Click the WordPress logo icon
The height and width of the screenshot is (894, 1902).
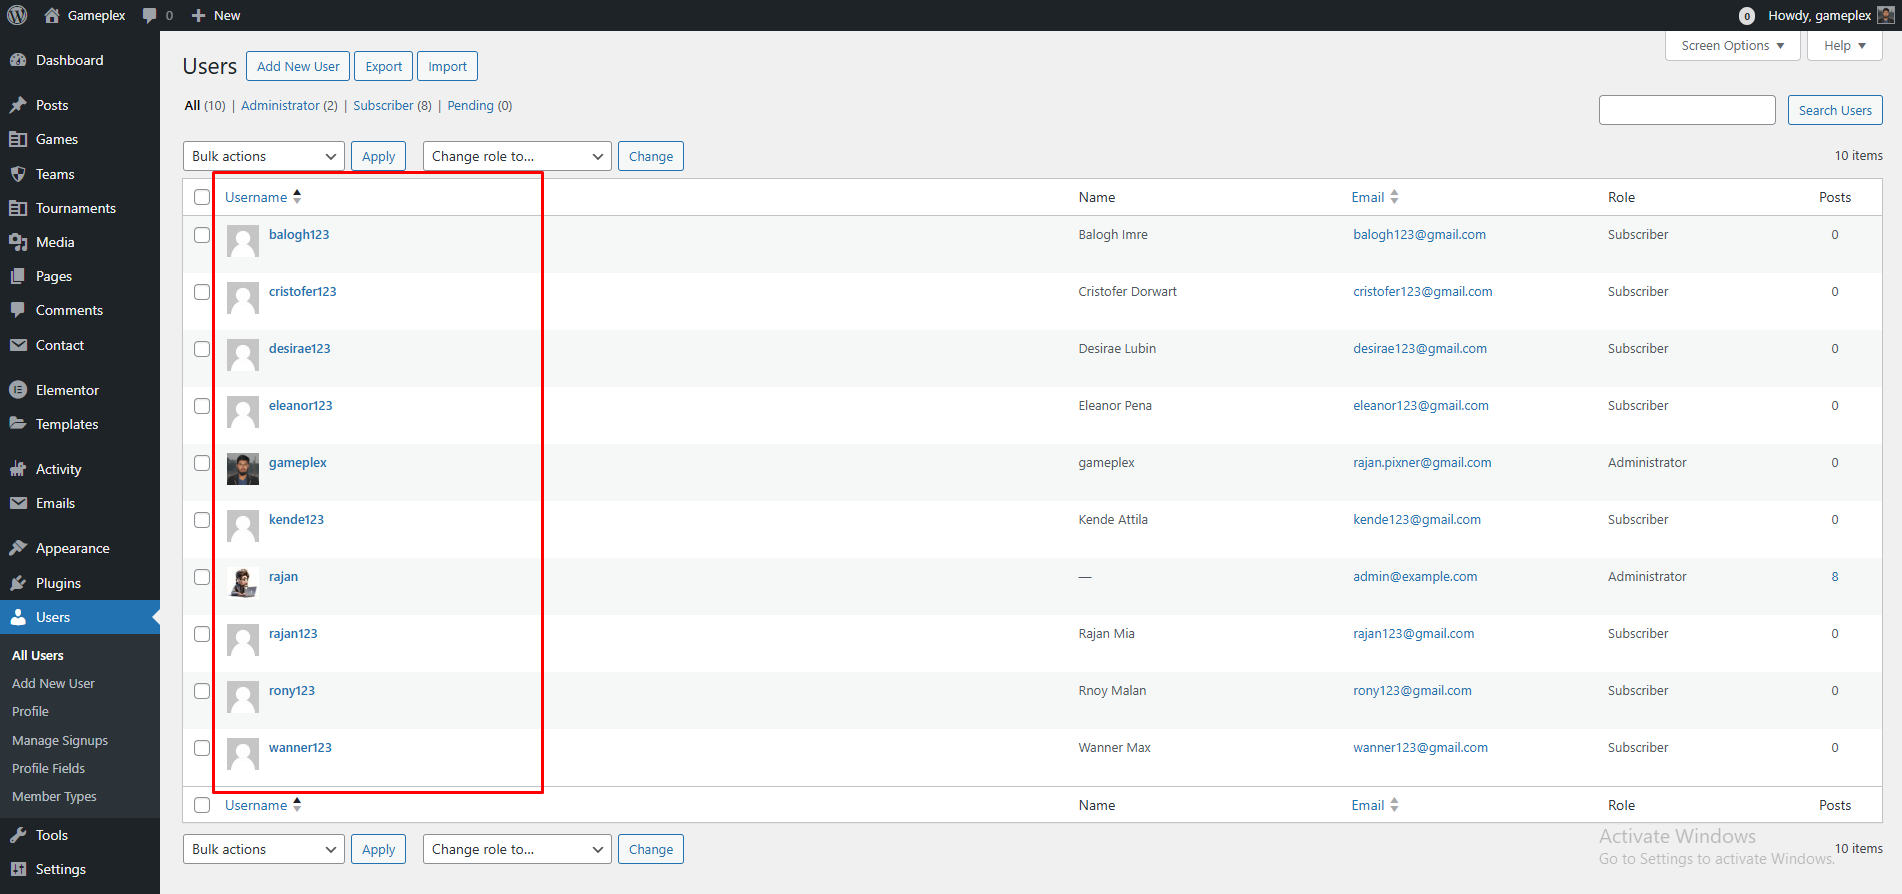click(17, 15)
